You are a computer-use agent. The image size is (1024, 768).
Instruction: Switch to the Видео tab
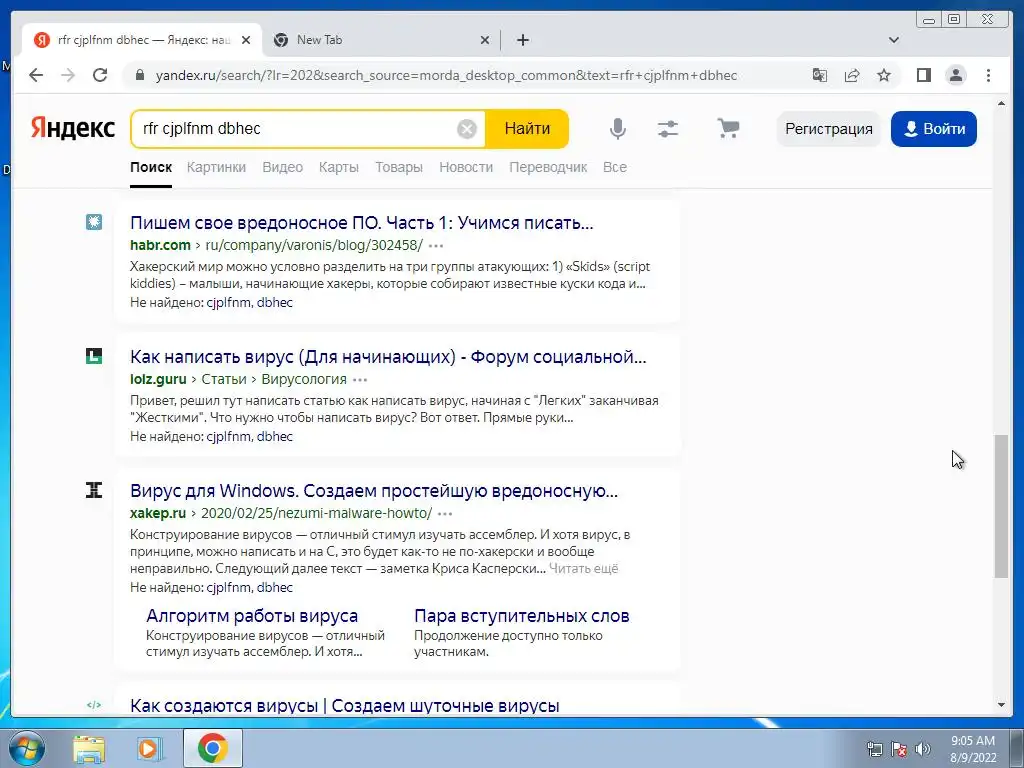(283, 167)
